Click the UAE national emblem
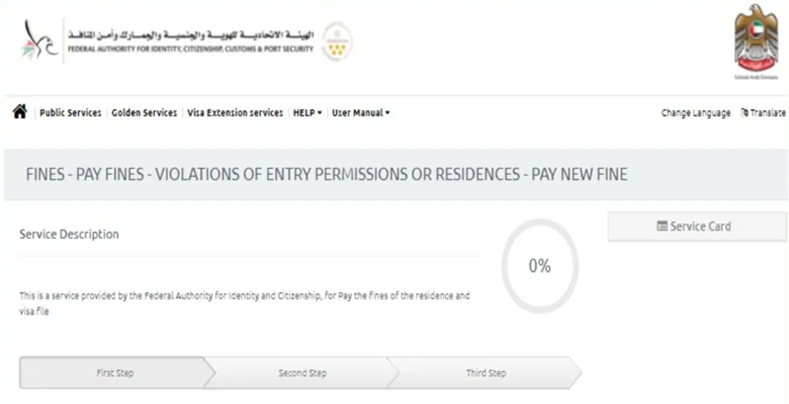 click(756, 41)
